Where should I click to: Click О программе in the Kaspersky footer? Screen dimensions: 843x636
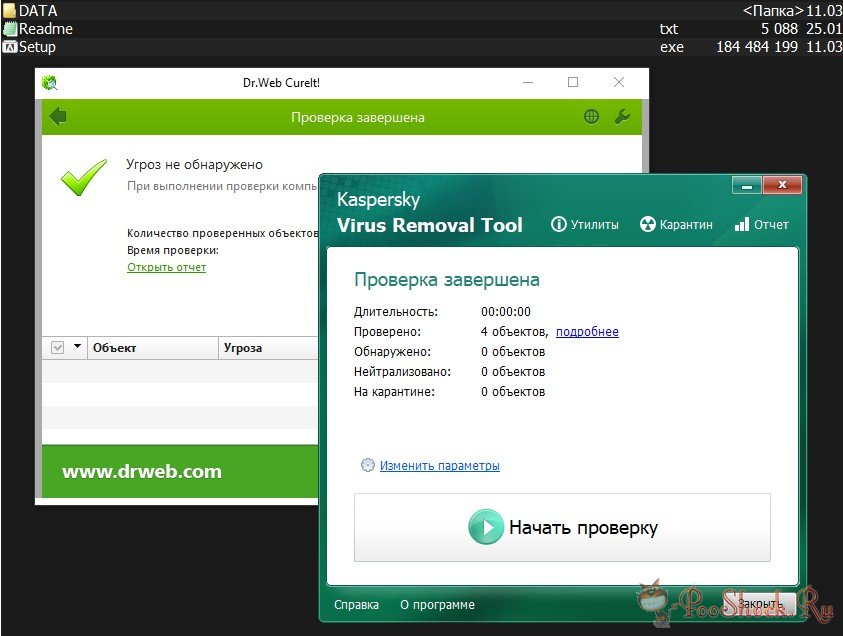(437, 605)
